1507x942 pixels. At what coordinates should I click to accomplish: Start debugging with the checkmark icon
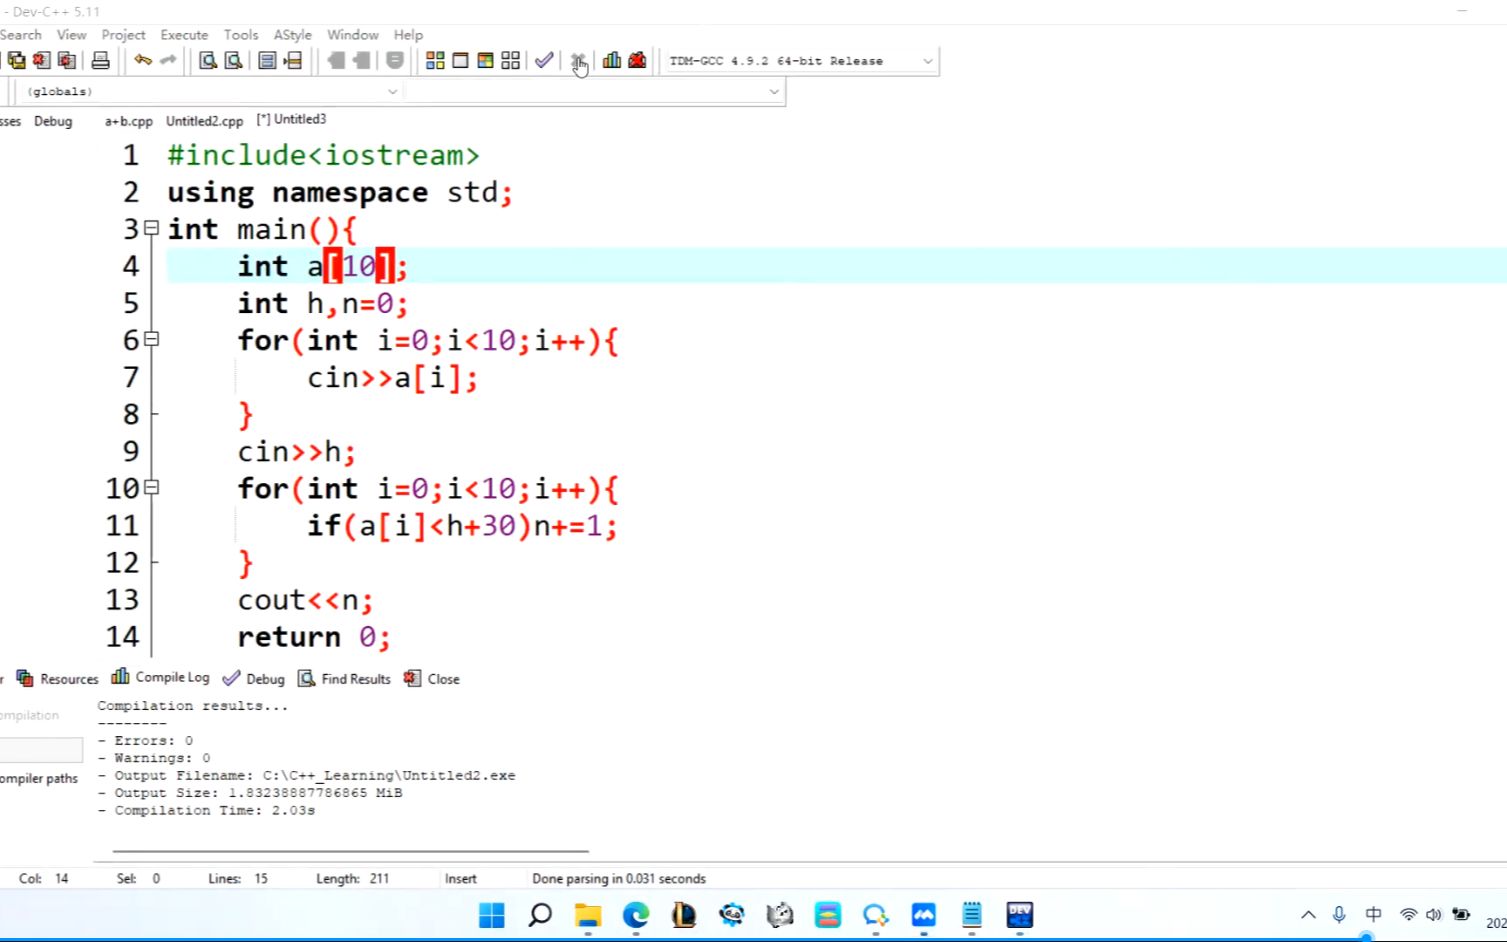pyautogui.click(x=544, y=61)
